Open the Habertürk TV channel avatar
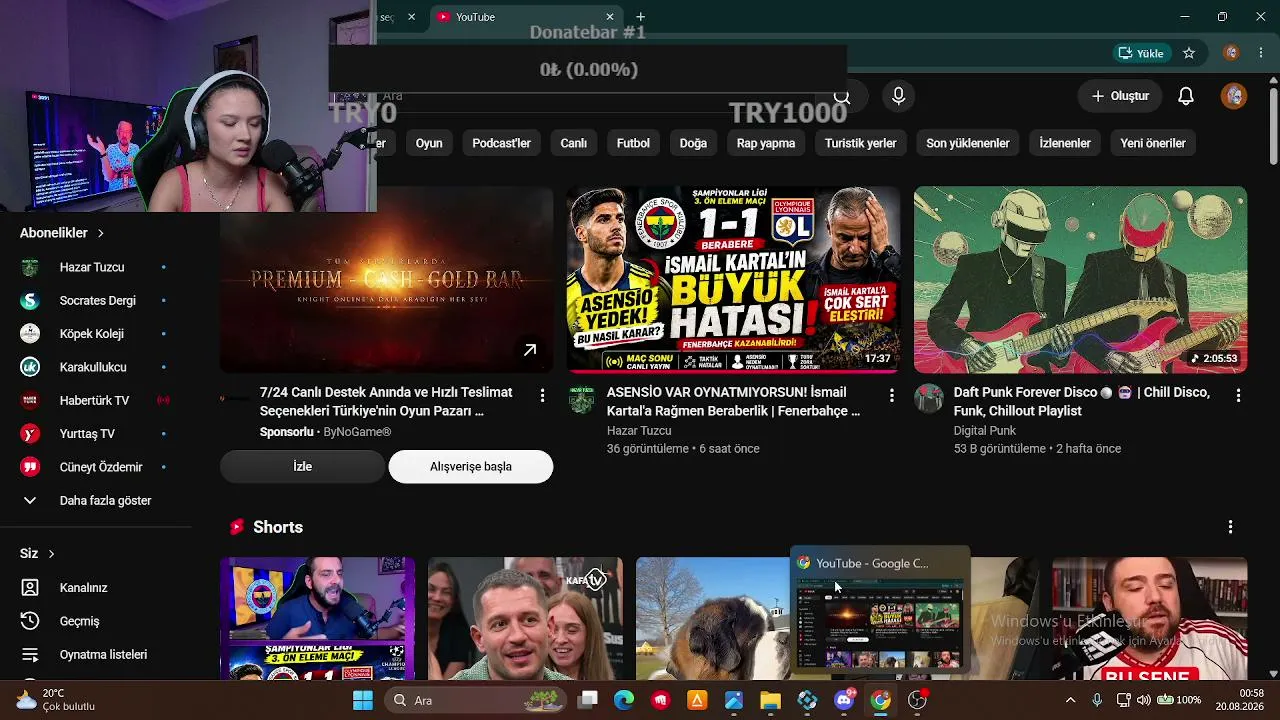1280x720 pixels. (30, 400)
